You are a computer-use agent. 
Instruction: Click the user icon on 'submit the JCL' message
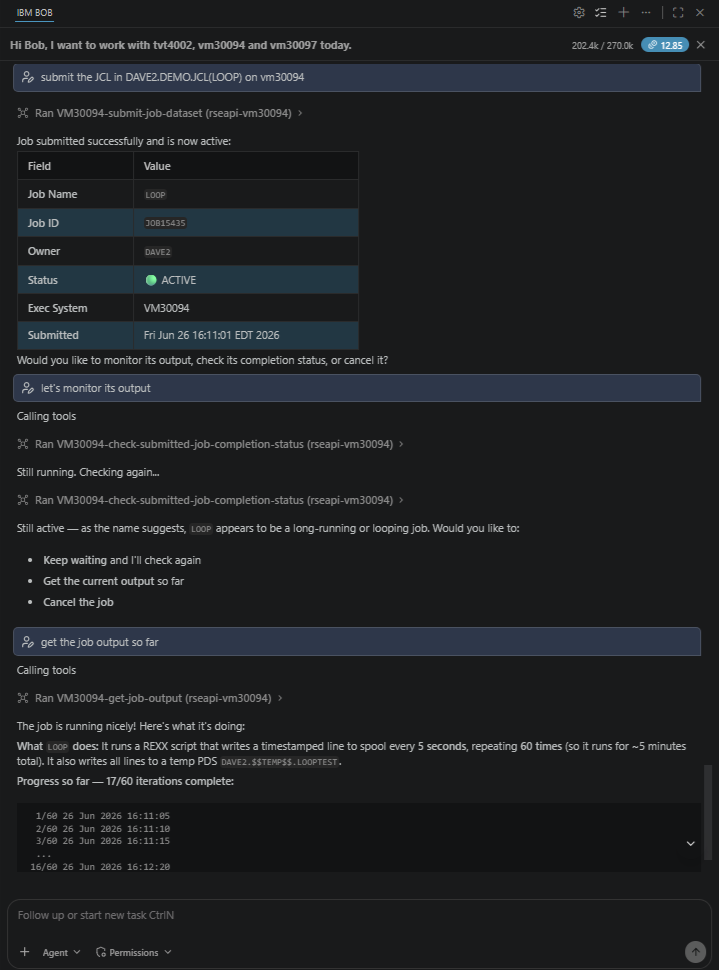pos(27,77)
